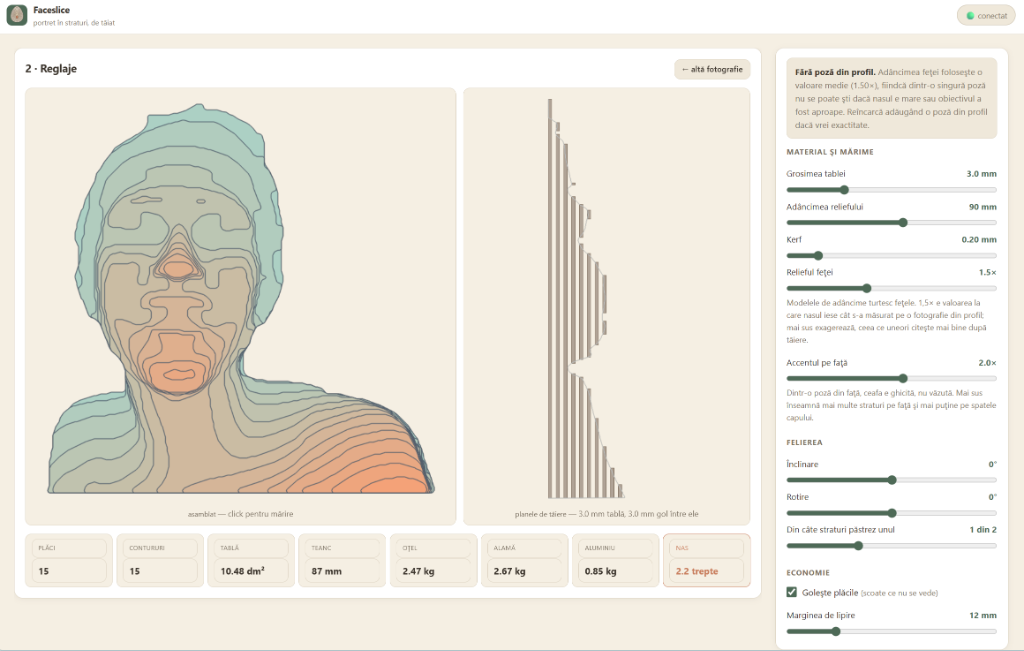The image size is (1024, 651).
Task: Click the PLĂCI 15 stat card
Action: (69, 560)
